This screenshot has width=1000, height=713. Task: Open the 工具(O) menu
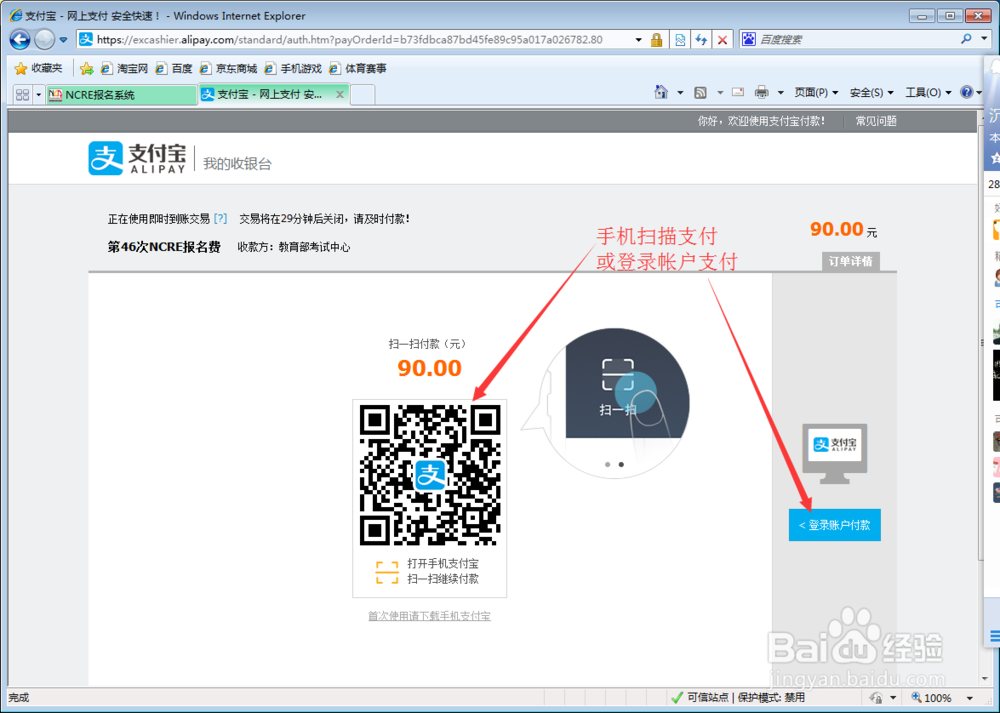click(928, 92)
